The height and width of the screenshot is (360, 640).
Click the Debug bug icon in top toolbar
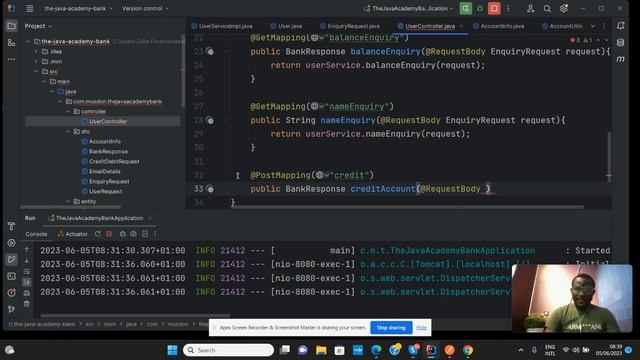(x=480, y=9)
